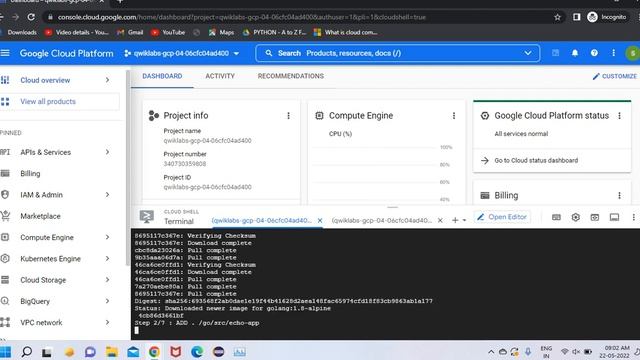Open Chrome from the taskbar
640x360 pixels.
[x=154, y=352]
